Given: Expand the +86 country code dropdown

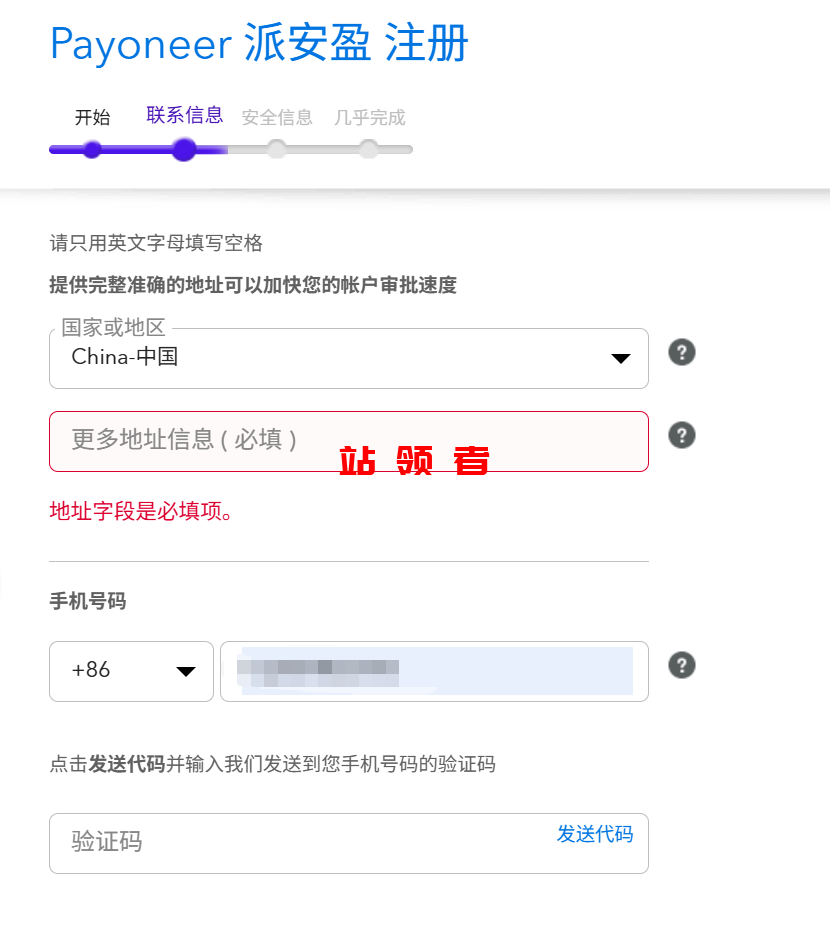Looking at the screenshot, I should (x=131, y=671).
